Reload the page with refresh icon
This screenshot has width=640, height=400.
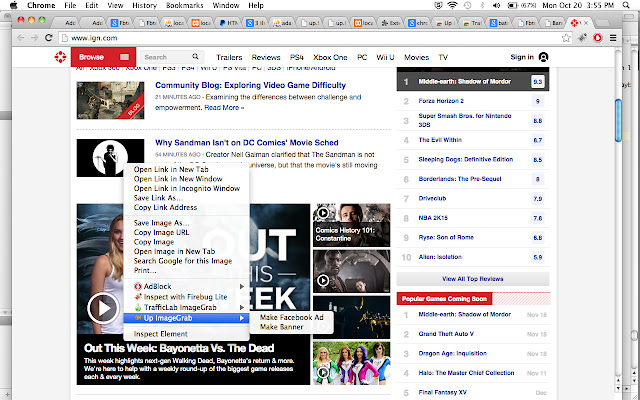click(49, 38)
